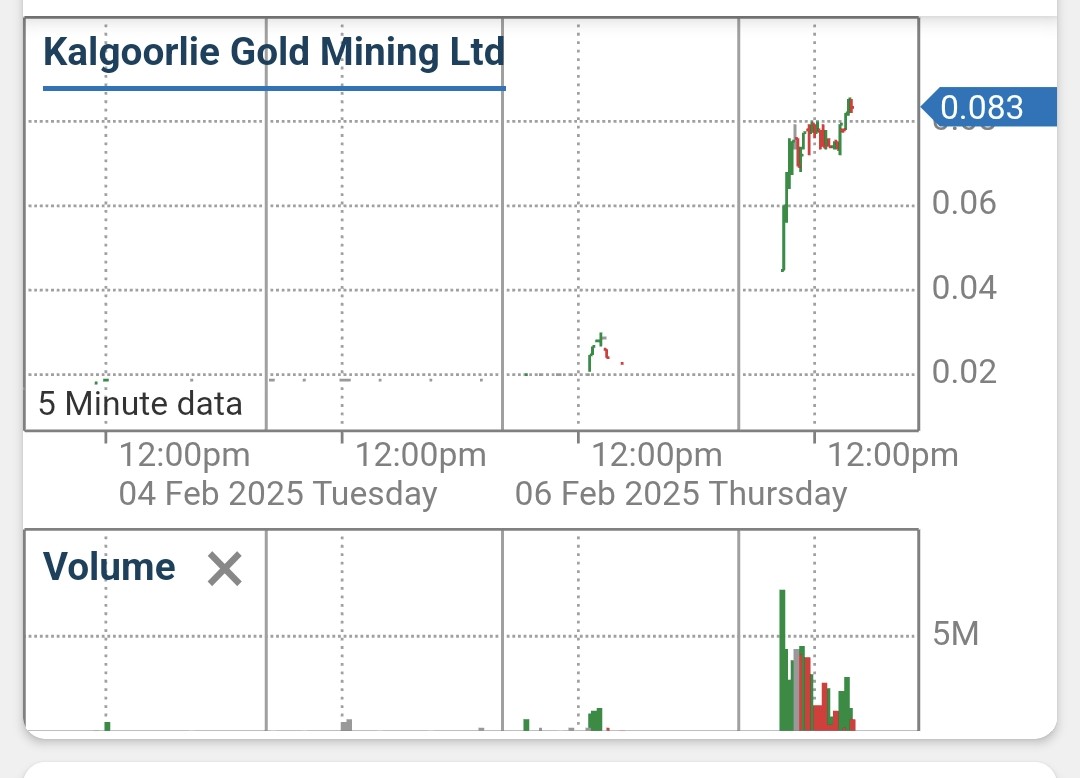This screenshot has width=1080, height=778.
Task: Click the blue underline beneath the chart title
Action: [274, 89]
